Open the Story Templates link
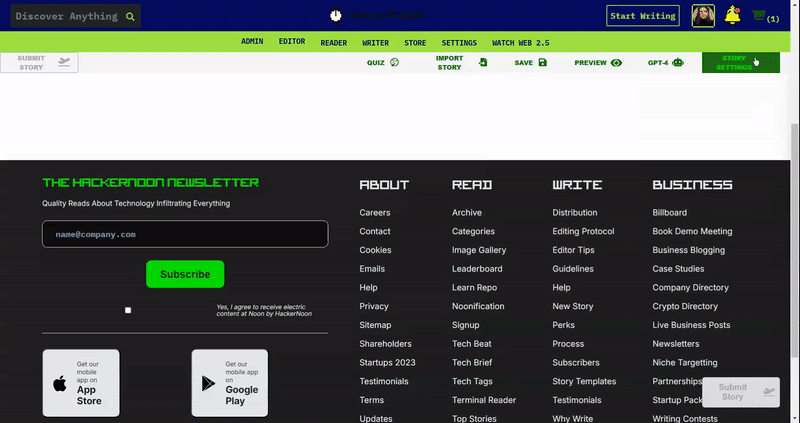Screen dimensions: 800x423 [x=584, y=381]
